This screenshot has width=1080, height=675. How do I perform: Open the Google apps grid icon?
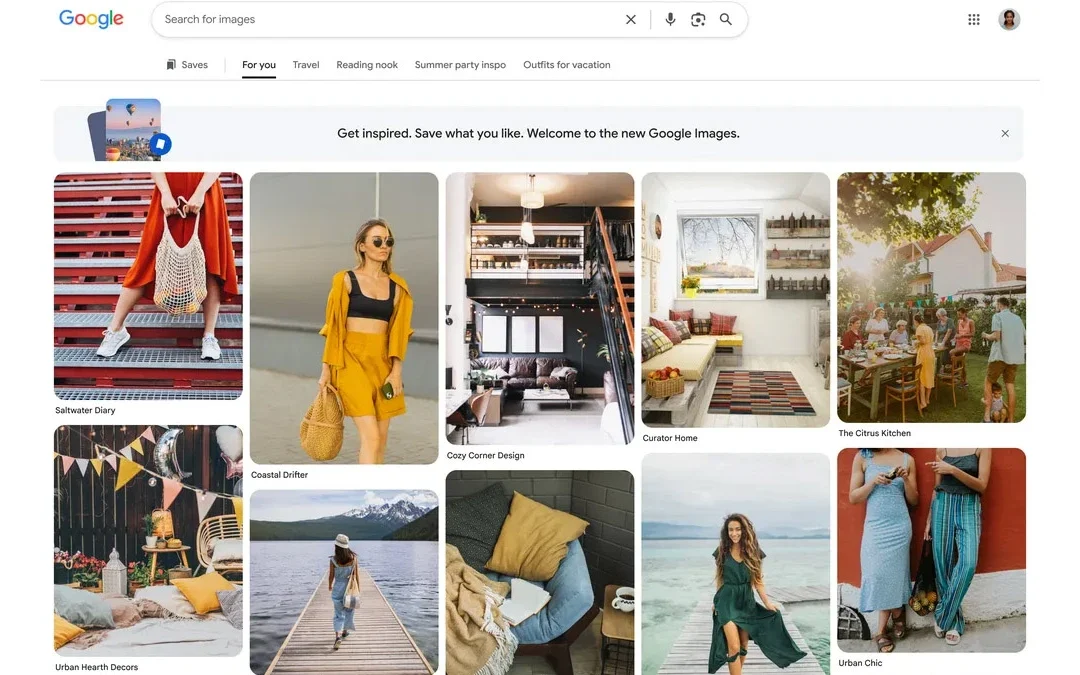point(973,19)
